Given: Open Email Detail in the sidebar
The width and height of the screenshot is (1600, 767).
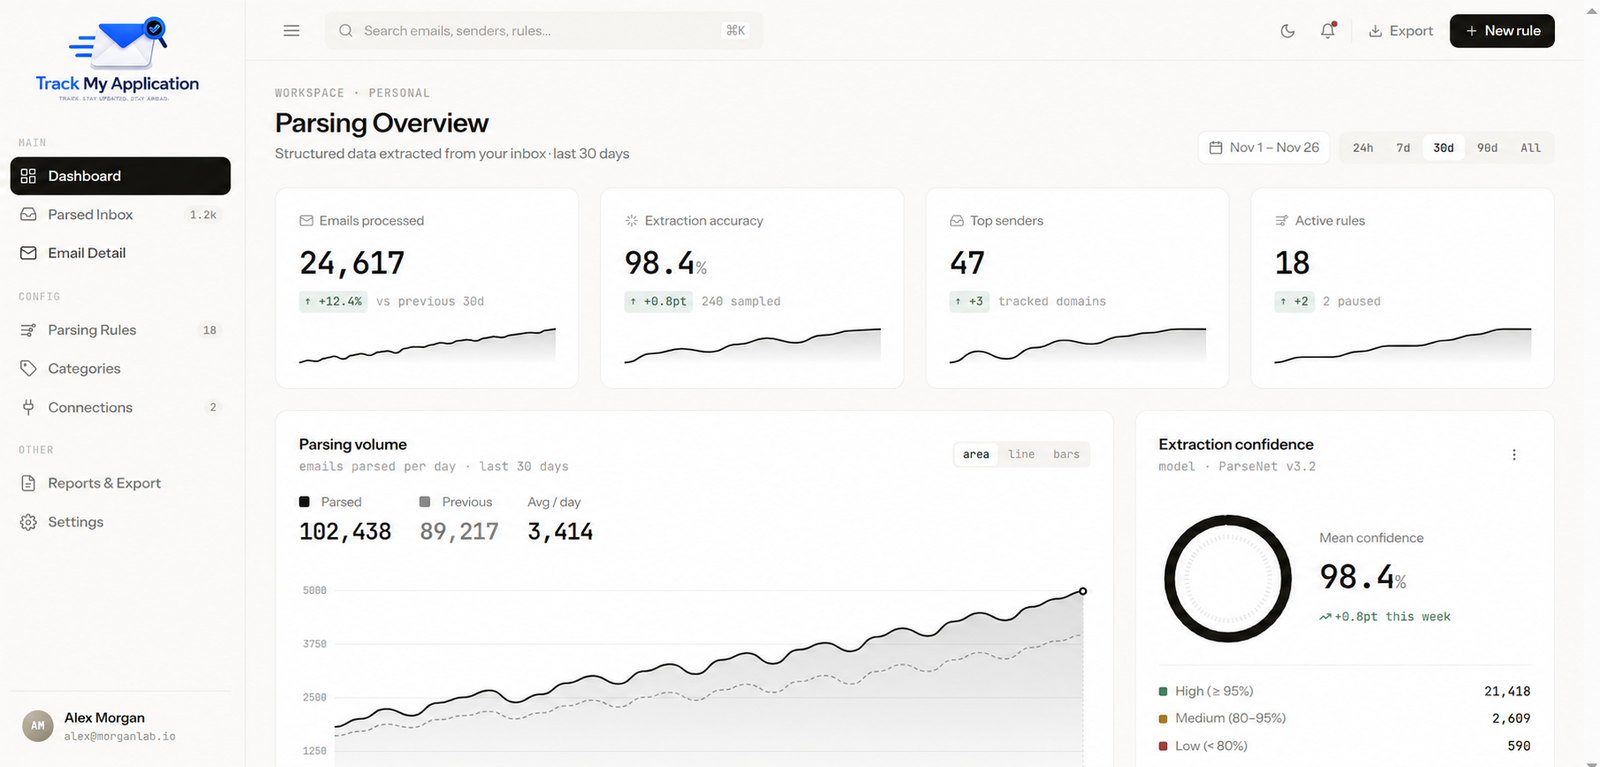Looking at the screenshot, I should 120,253.
